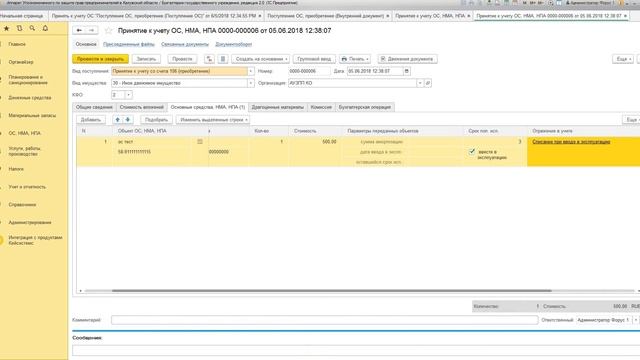Open notifications bell icon
The width and height of the screenshot is (640, 360).
tap(45, 28)
